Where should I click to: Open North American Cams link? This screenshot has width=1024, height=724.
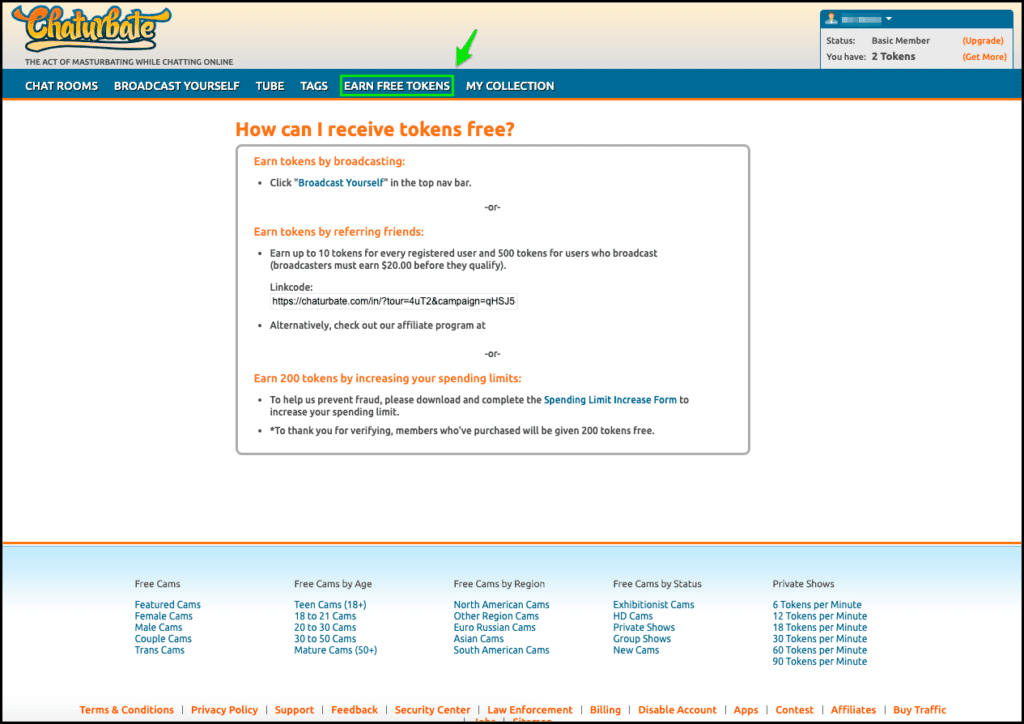[x=502, y=605]
